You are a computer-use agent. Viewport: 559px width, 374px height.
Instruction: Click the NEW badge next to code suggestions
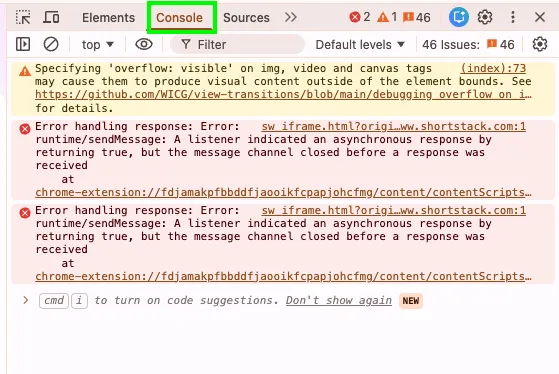click(x=411, y=301)
